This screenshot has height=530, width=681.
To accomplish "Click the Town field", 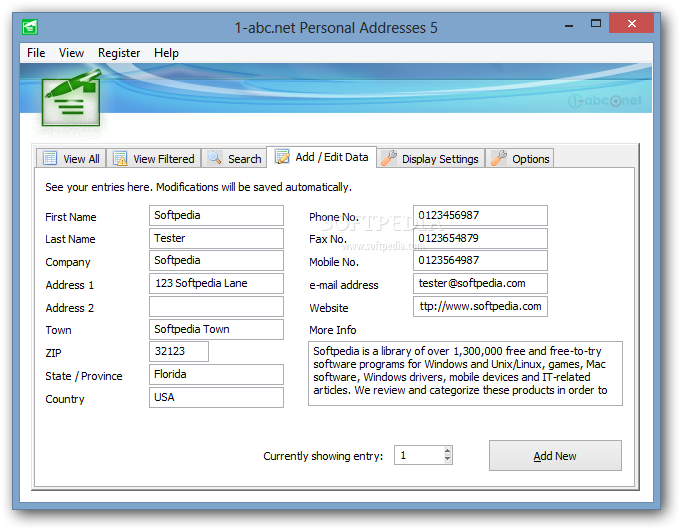I will click(x=216, y=329).
